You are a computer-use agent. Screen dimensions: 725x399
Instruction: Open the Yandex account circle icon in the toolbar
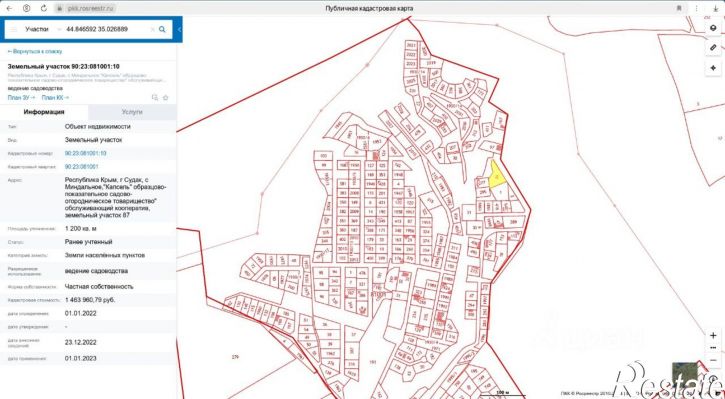26,8
